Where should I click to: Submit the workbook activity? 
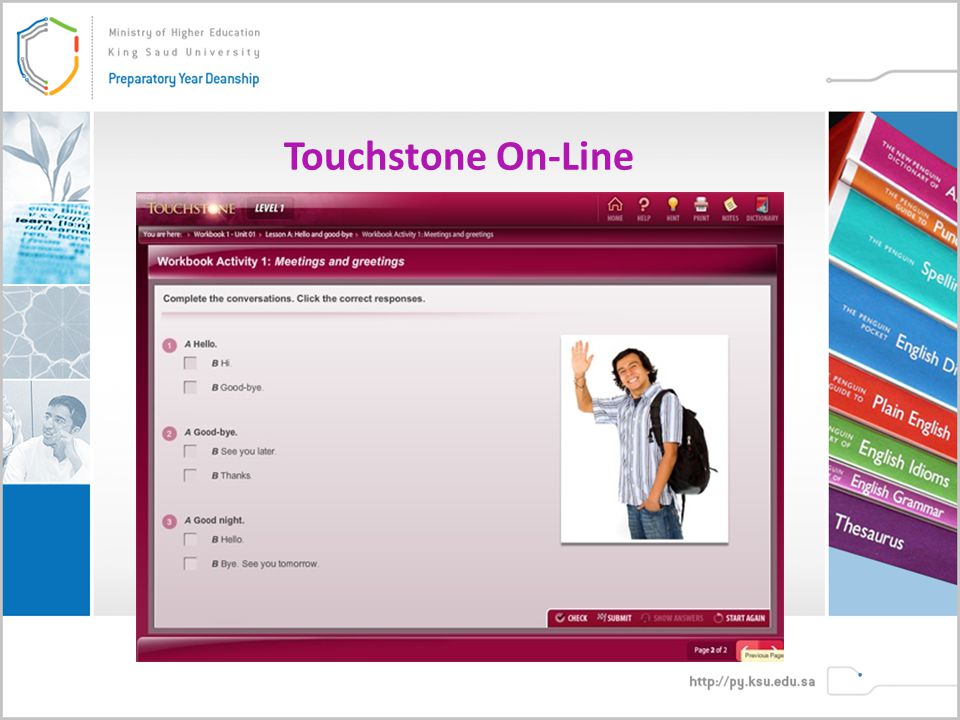pos(614,618)
